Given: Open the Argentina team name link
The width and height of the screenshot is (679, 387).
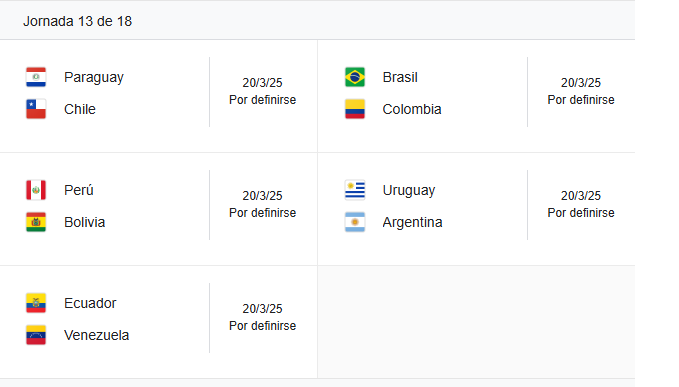Looking at the screenshot, I should (412, 222).
